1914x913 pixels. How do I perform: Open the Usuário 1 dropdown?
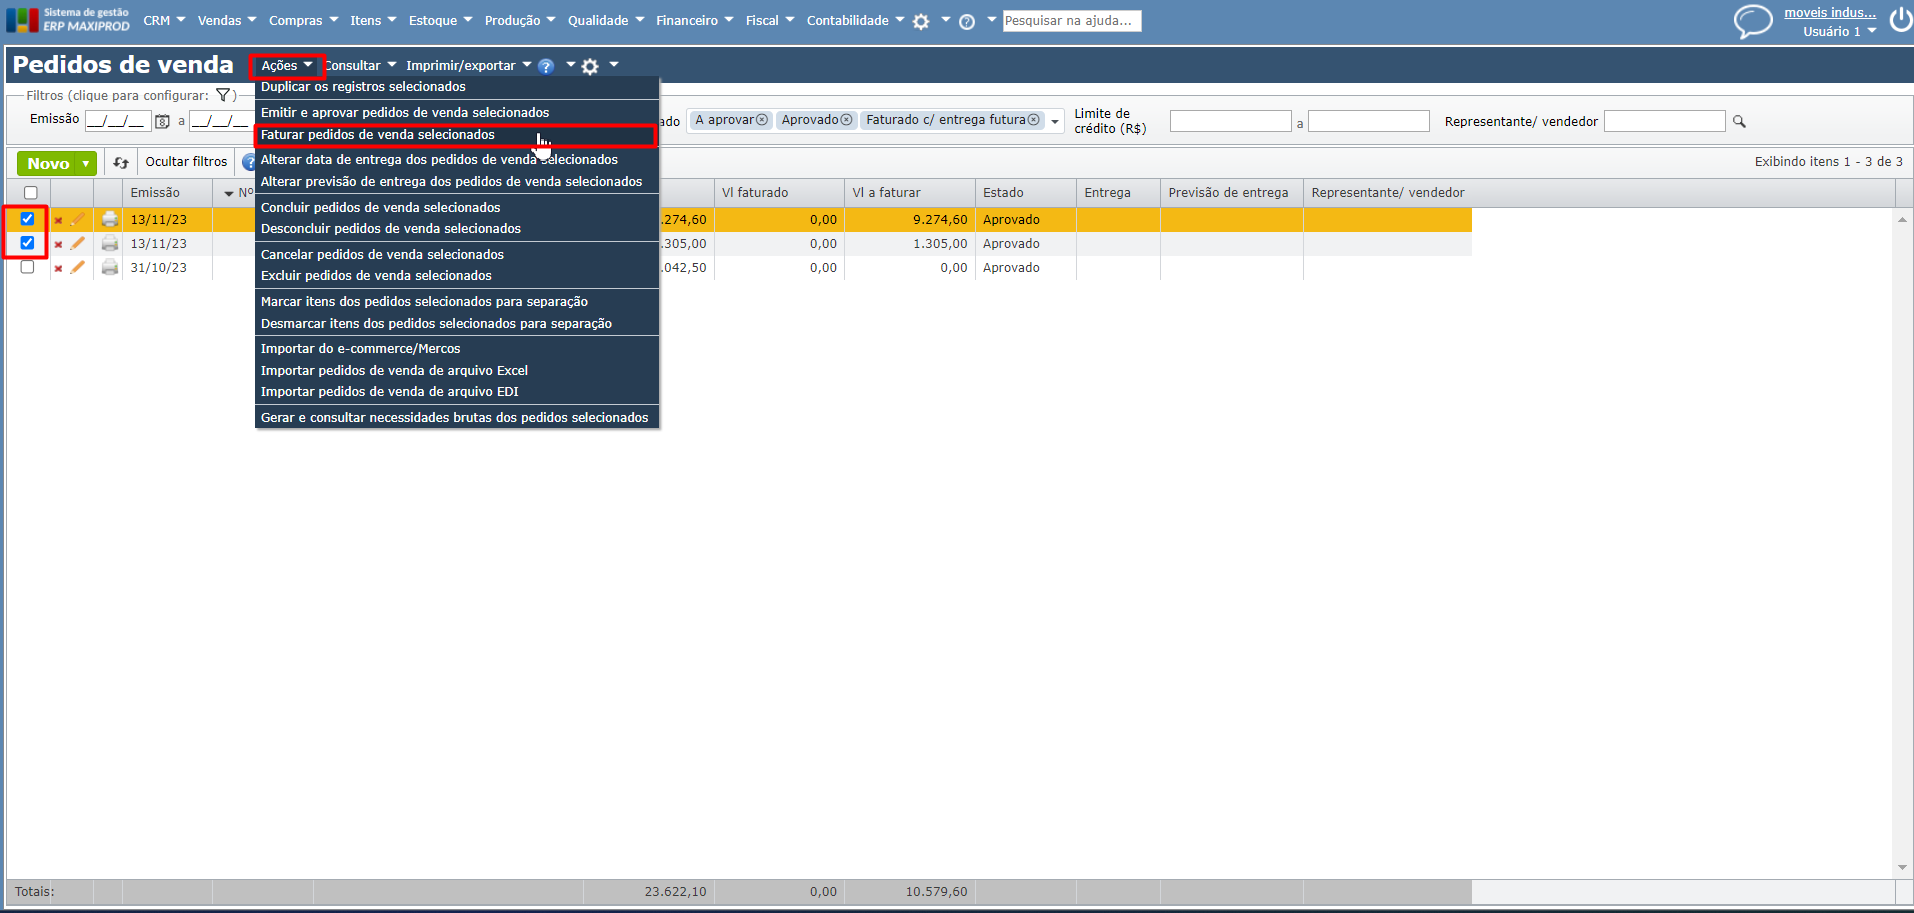pos(1839,31)
